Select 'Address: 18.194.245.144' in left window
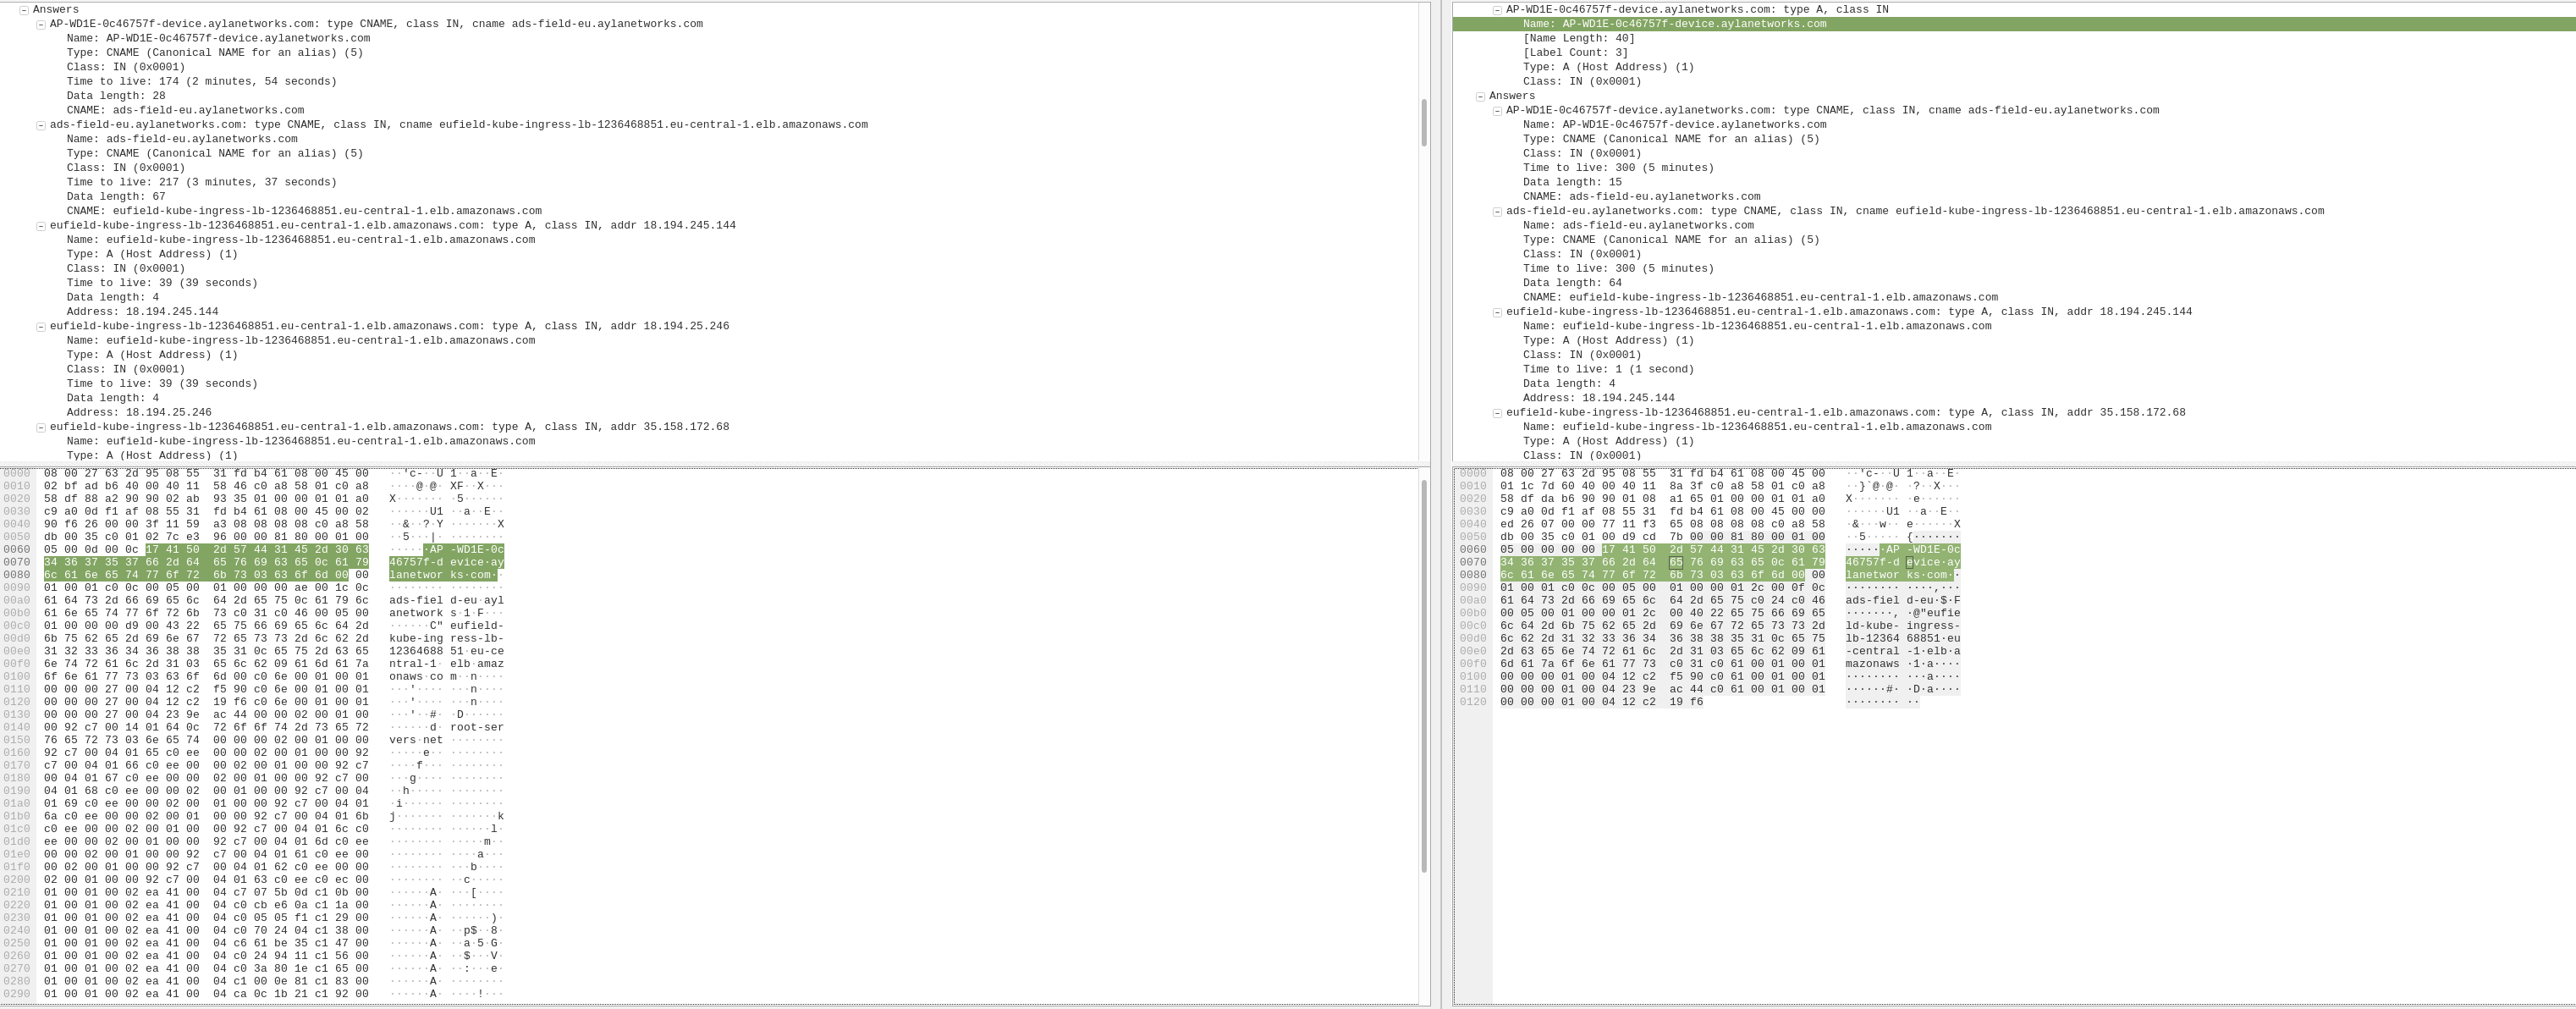The width and height of the screenshot is (2576, 1009). tap(142, 312)
